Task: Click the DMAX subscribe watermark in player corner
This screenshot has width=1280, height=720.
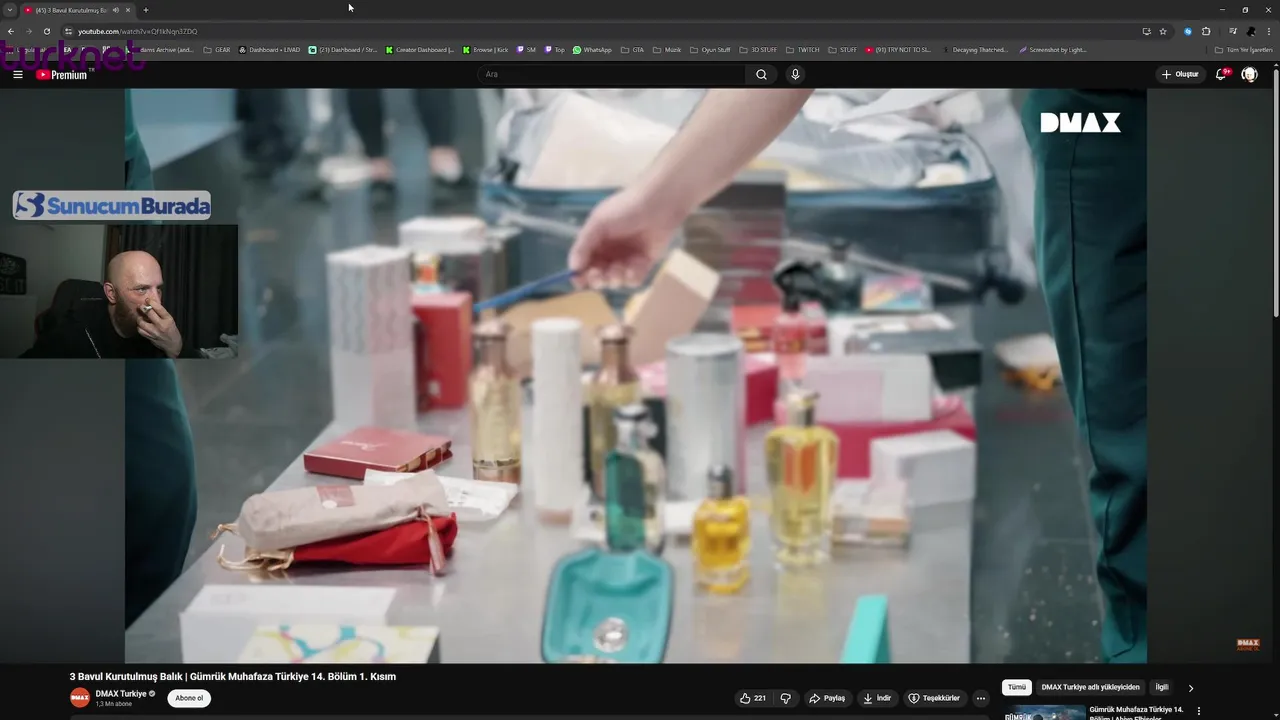Action: (1248, 645)
